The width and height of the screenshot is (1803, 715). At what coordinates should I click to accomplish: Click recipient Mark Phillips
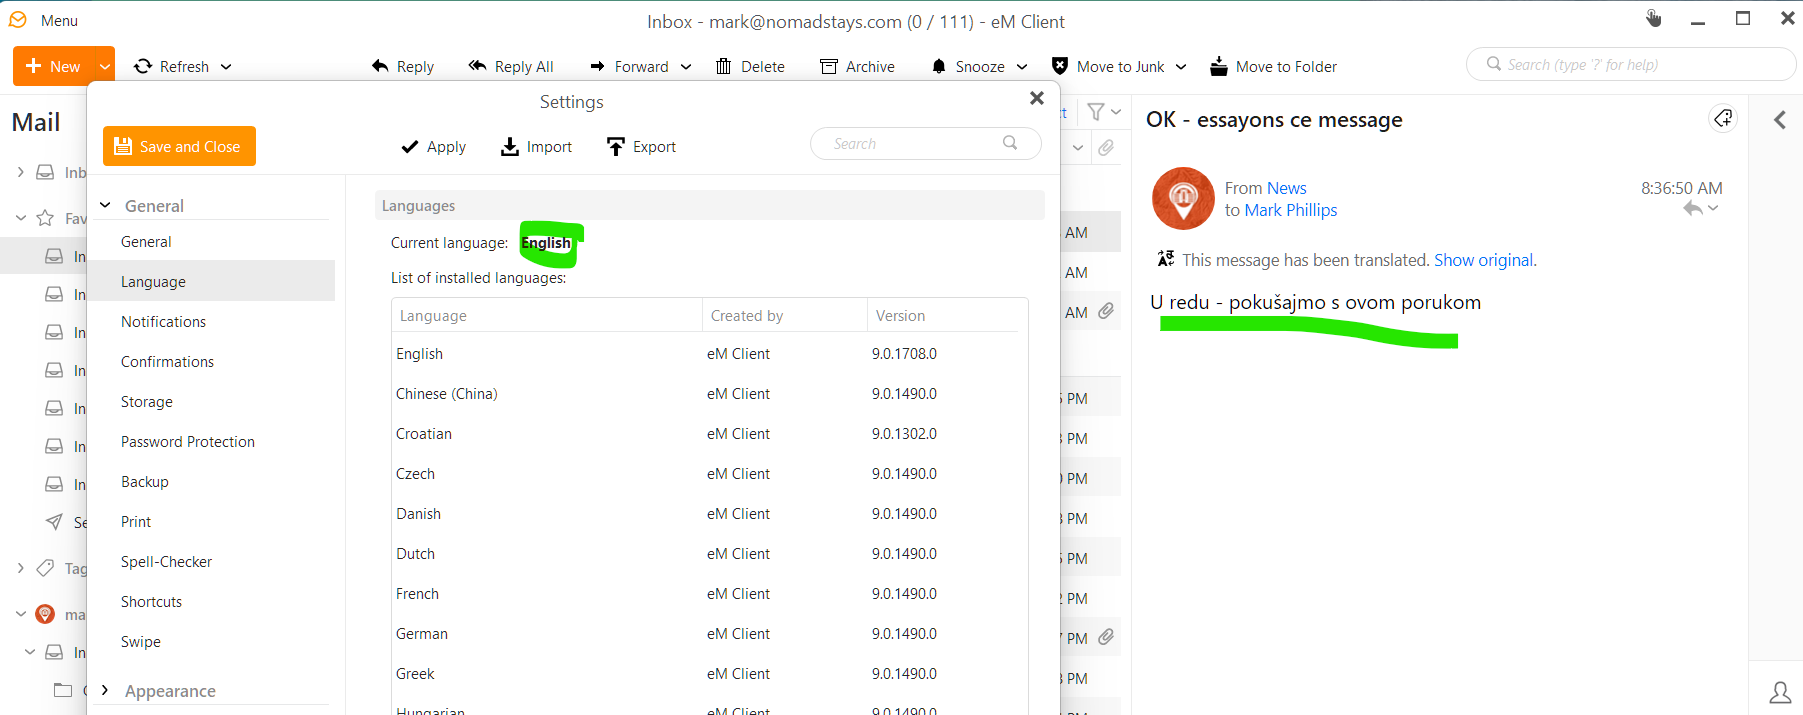point(1291,210)
